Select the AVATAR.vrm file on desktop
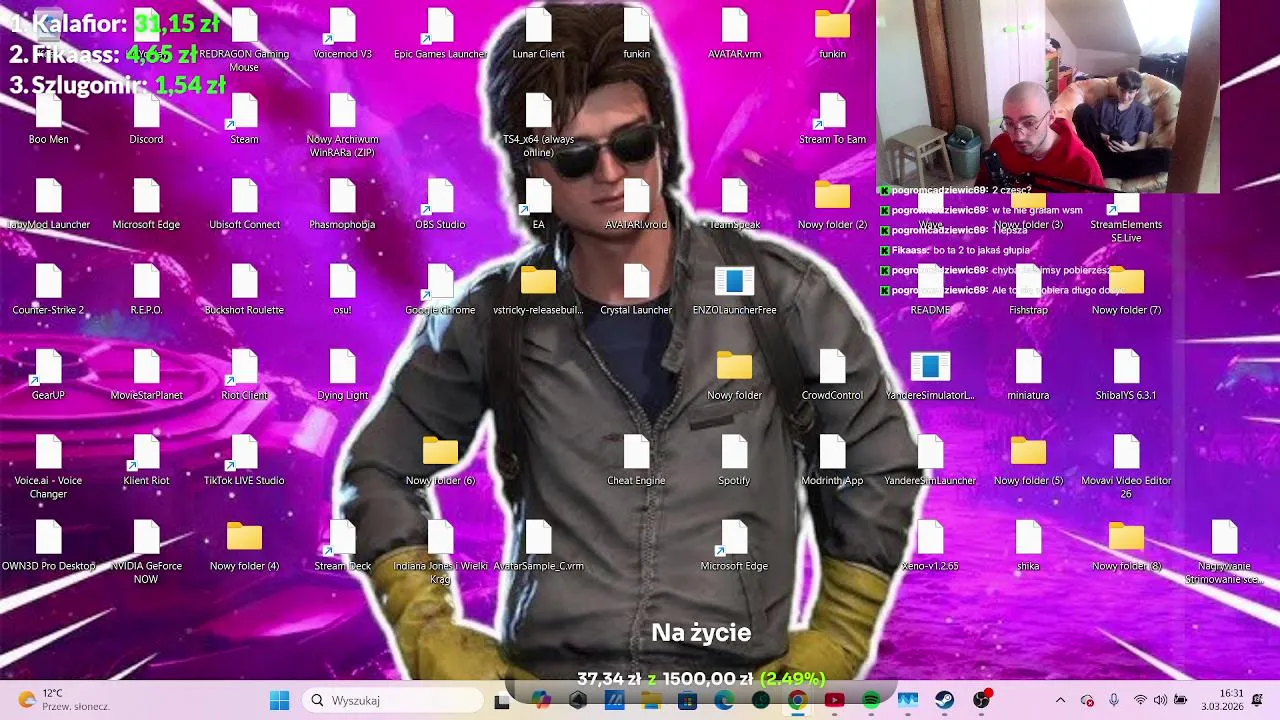 (x=734, y=34)
